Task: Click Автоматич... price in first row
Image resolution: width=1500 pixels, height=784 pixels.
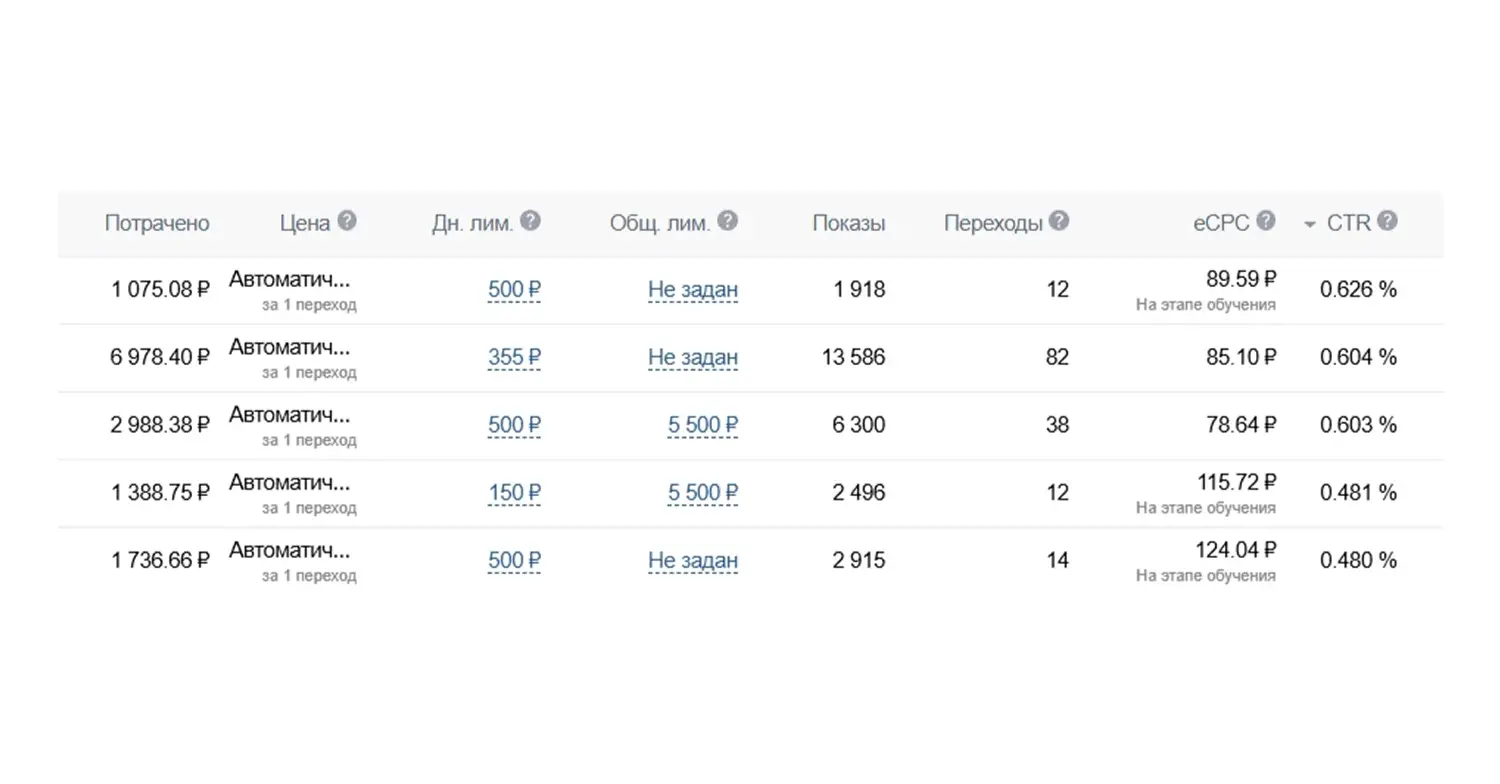Action: (x=290, y=280)
